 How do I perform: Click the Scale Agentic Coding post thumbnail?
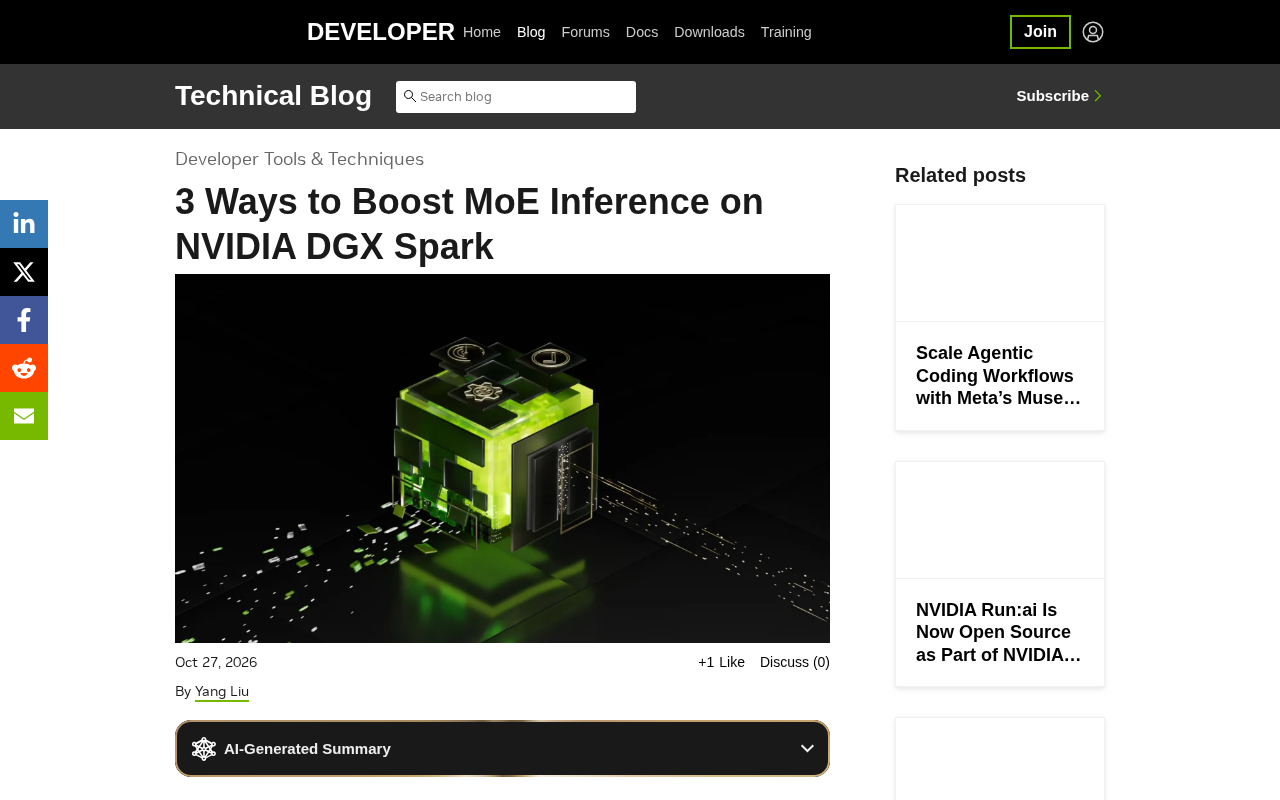1000,263
